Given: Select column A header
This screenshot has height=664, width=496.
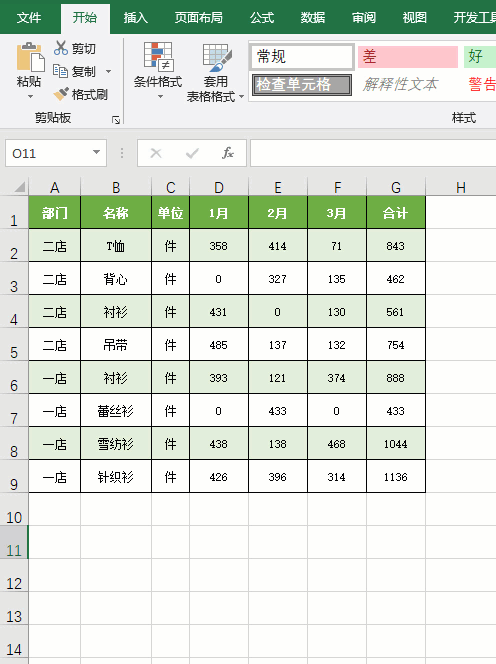Looking at the screenshot, I should [54, 187].
